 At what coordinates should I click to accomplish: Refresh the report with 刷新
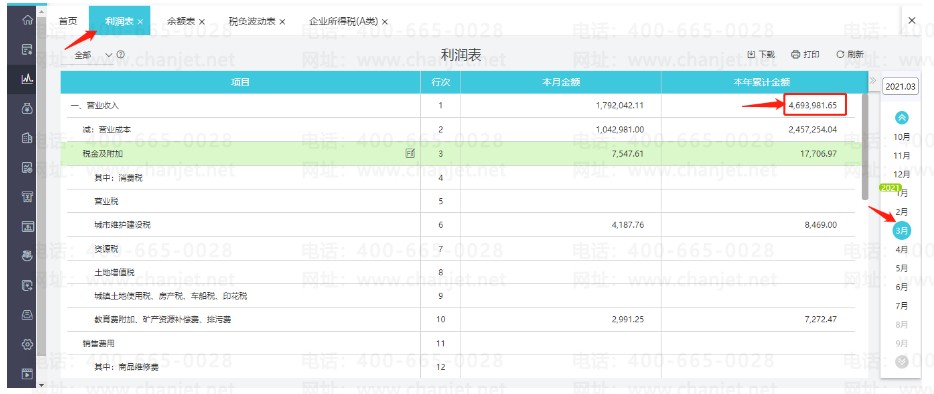[850, 54]
